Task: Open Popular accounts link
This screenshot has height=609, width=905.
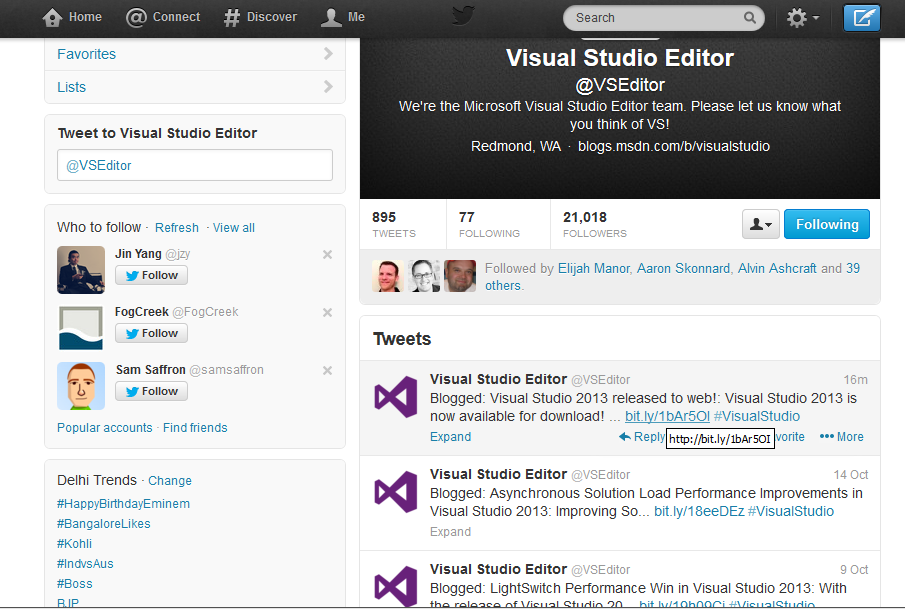Action: (104, 428)
